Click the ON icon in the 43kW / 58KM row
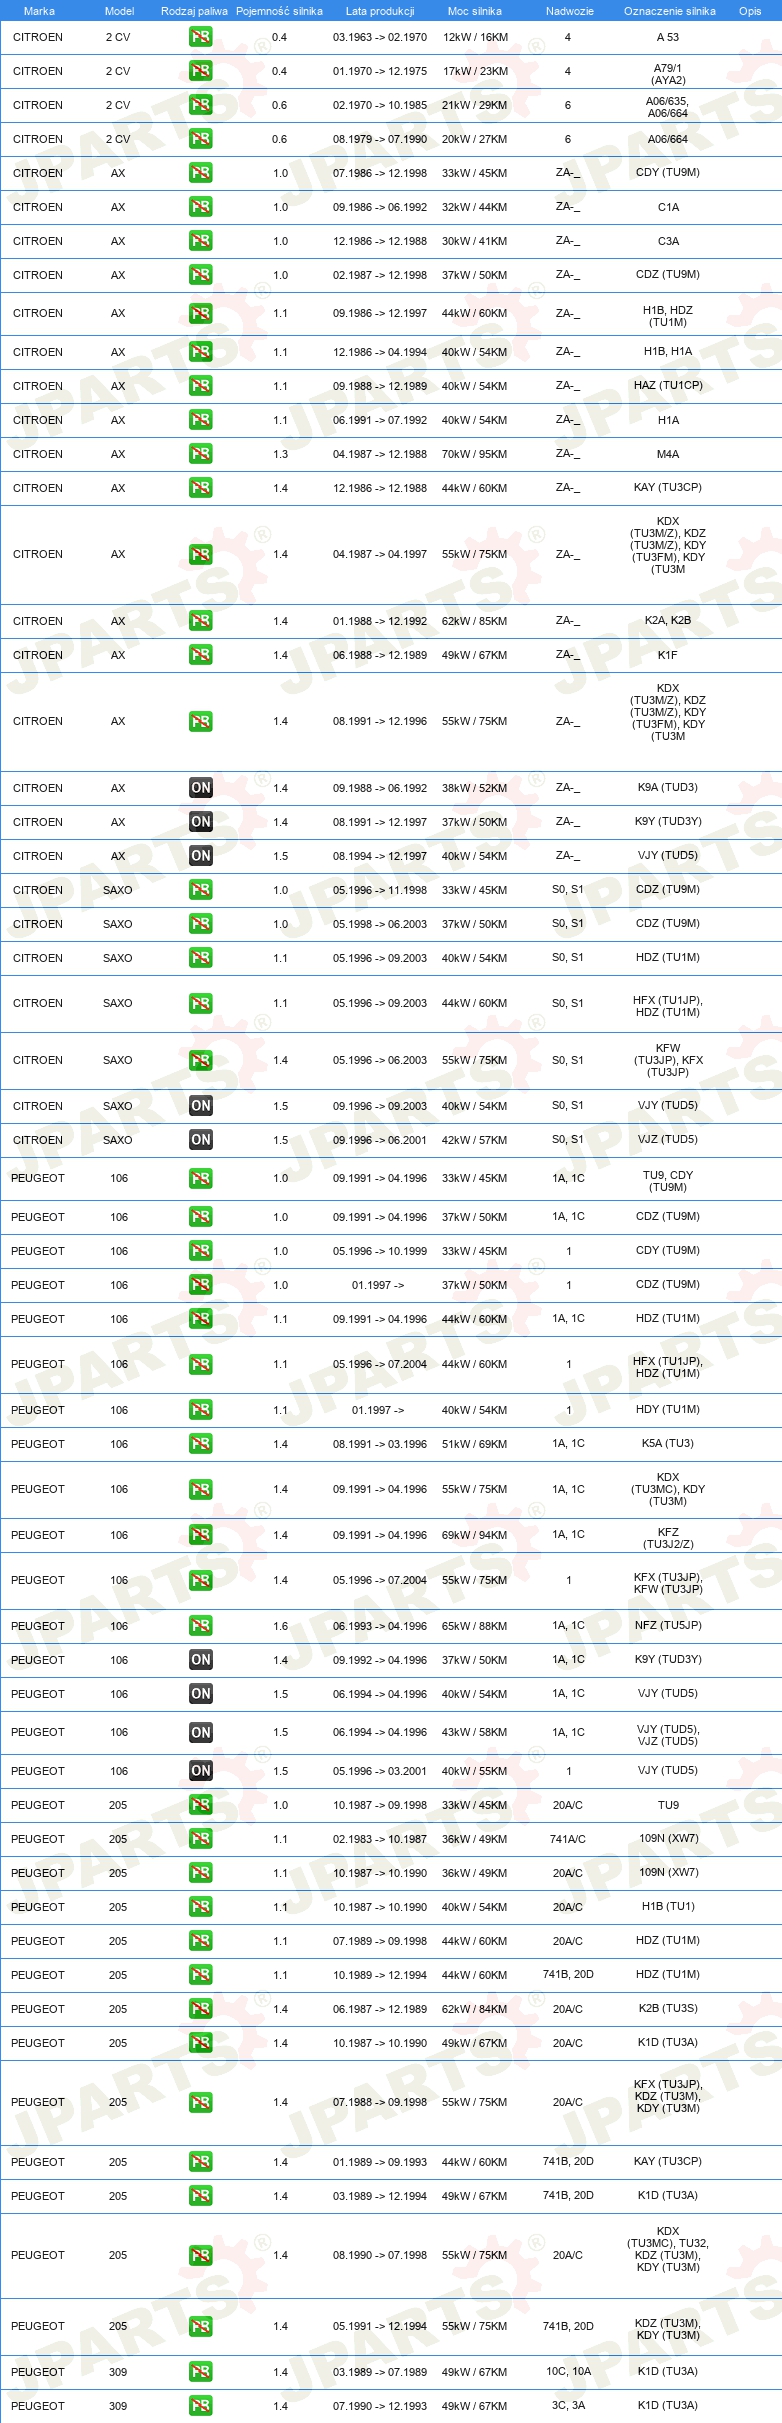 [x=201, y=1733]
